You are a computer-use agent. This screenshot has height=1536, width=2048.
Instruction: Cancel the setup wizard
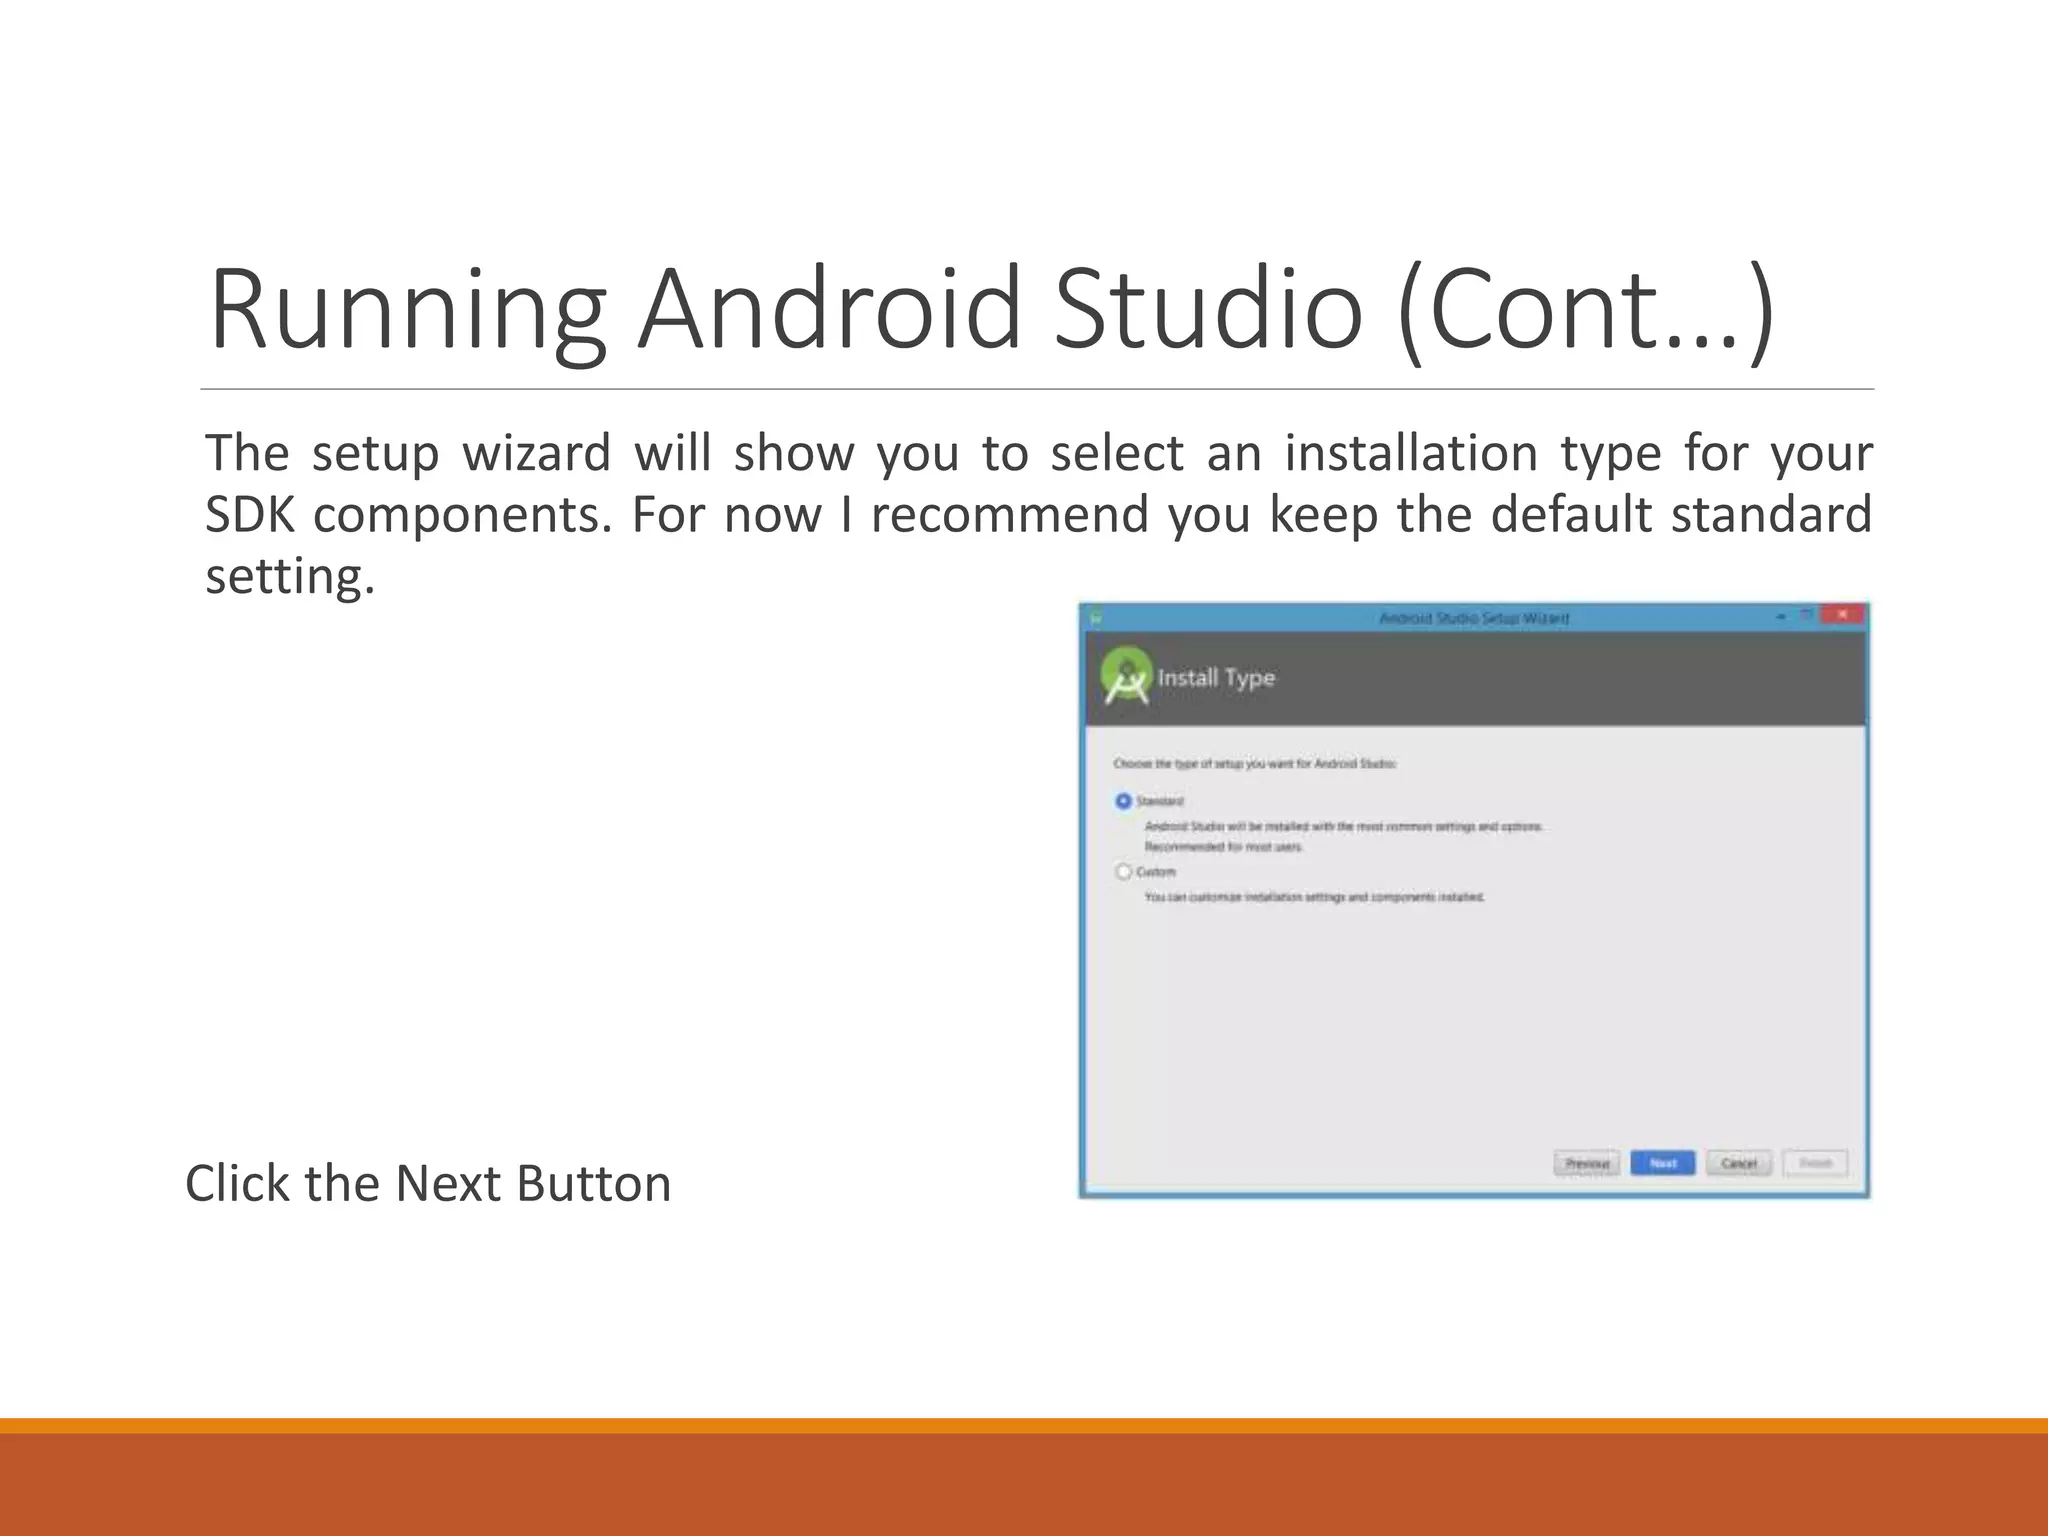(1739, 1163)
